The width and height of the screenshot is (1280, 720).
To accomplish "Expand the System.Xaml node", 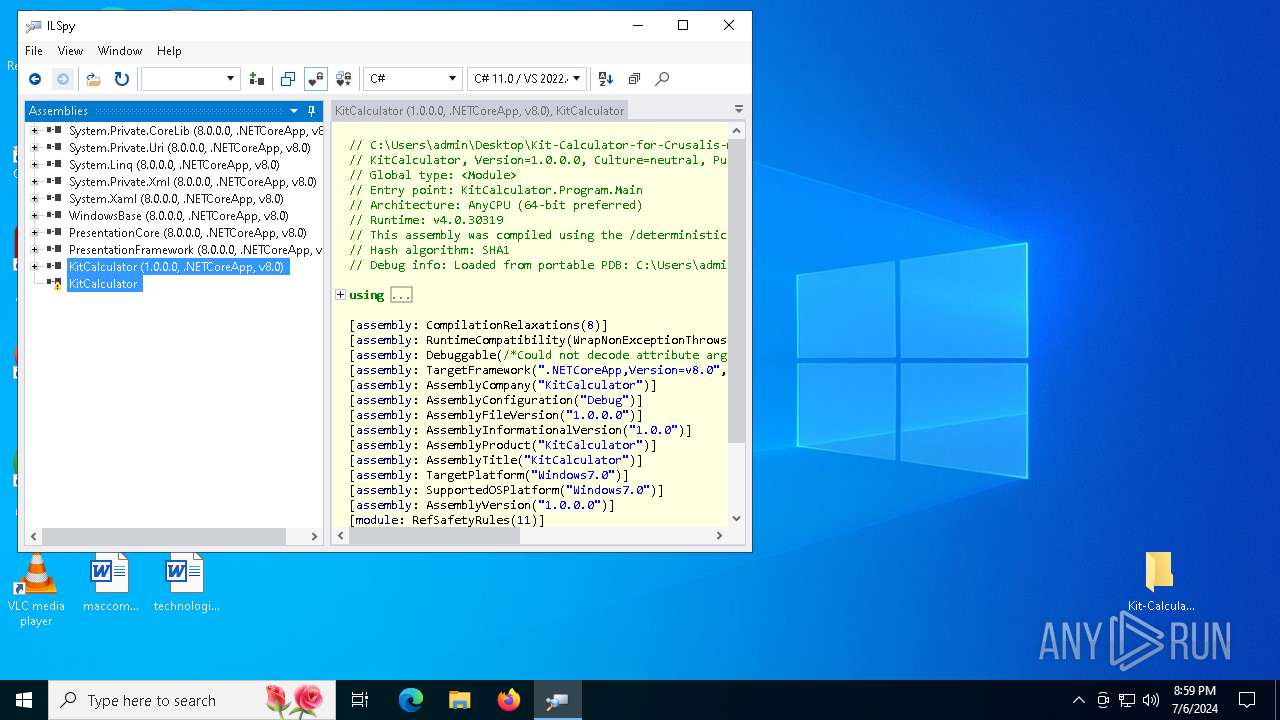I will point(35,199).
